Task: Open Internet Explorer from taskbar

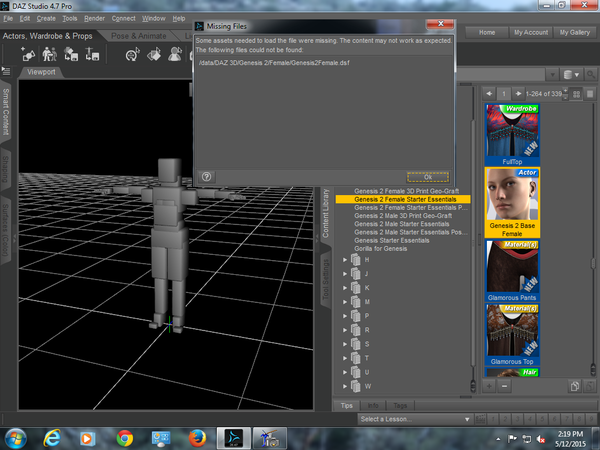Action: point(52,438)
